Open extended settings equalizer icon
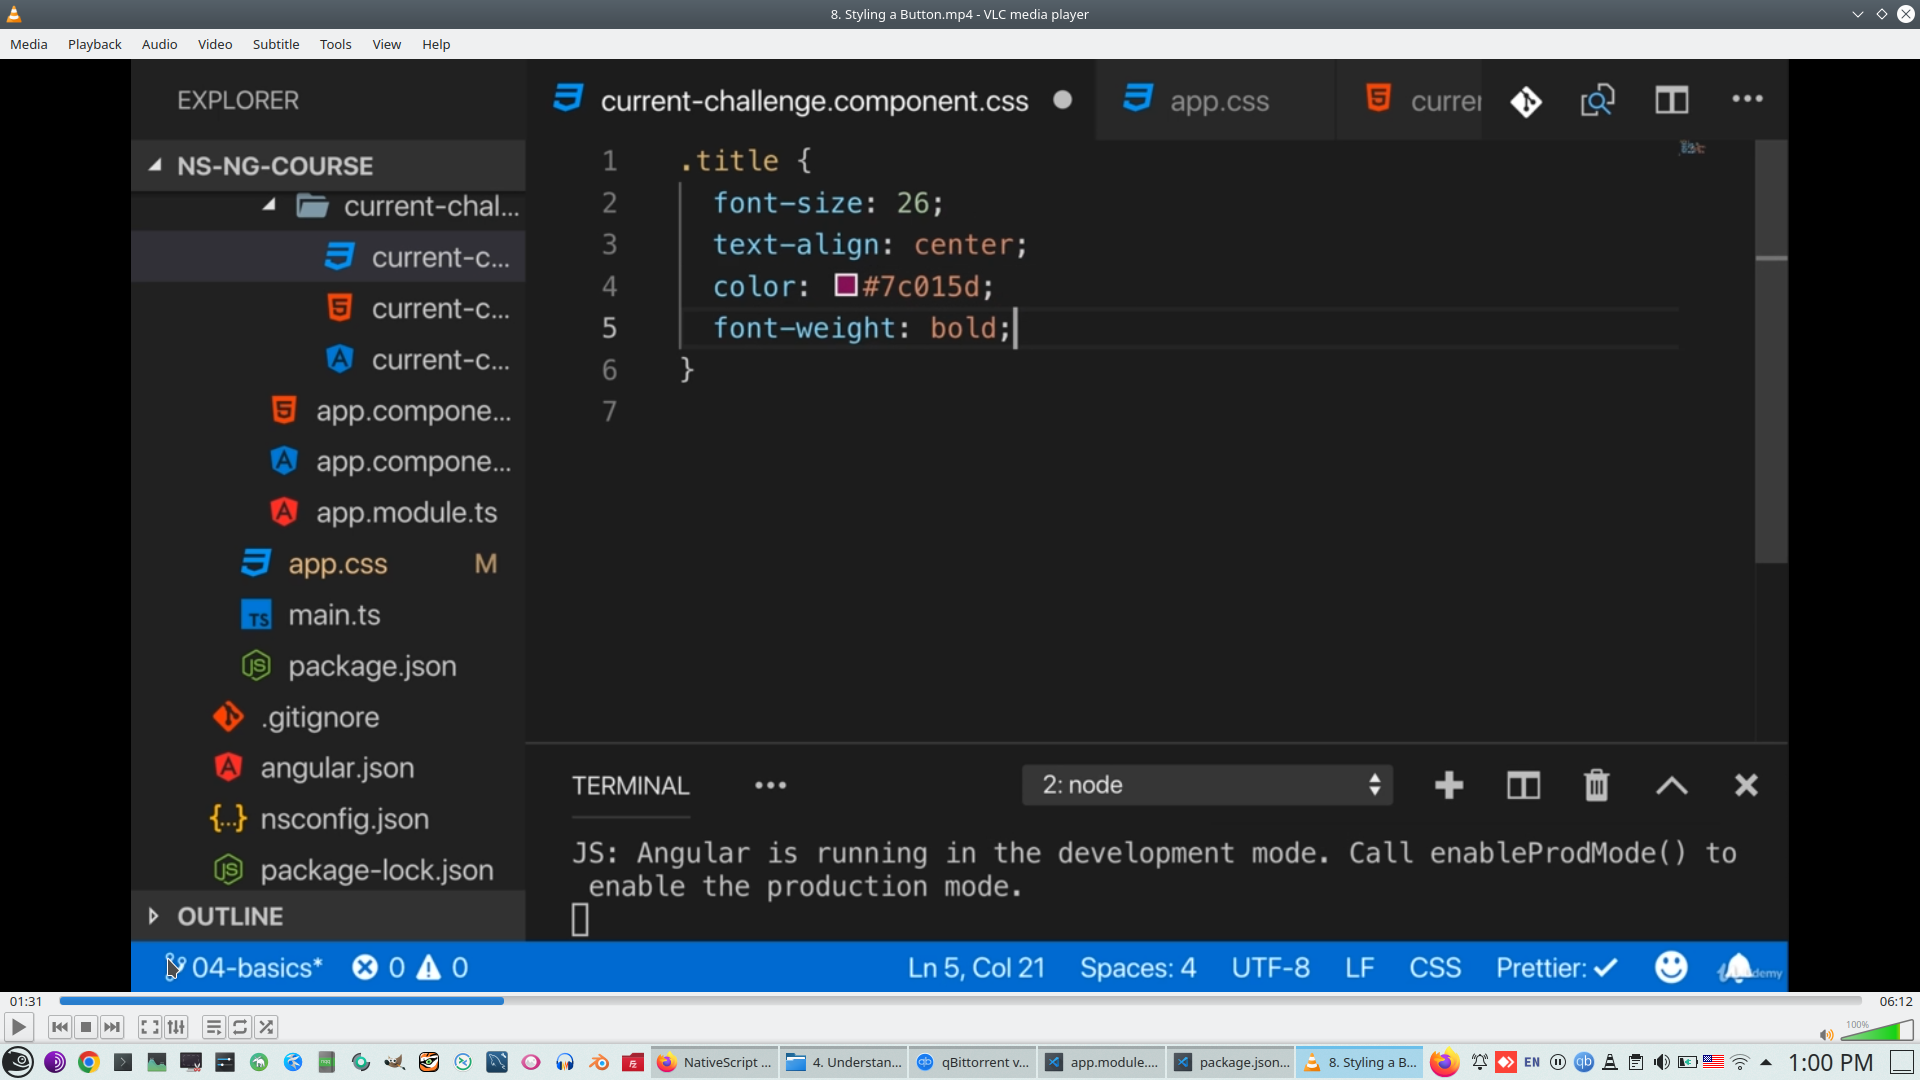 coord(176,1027)
